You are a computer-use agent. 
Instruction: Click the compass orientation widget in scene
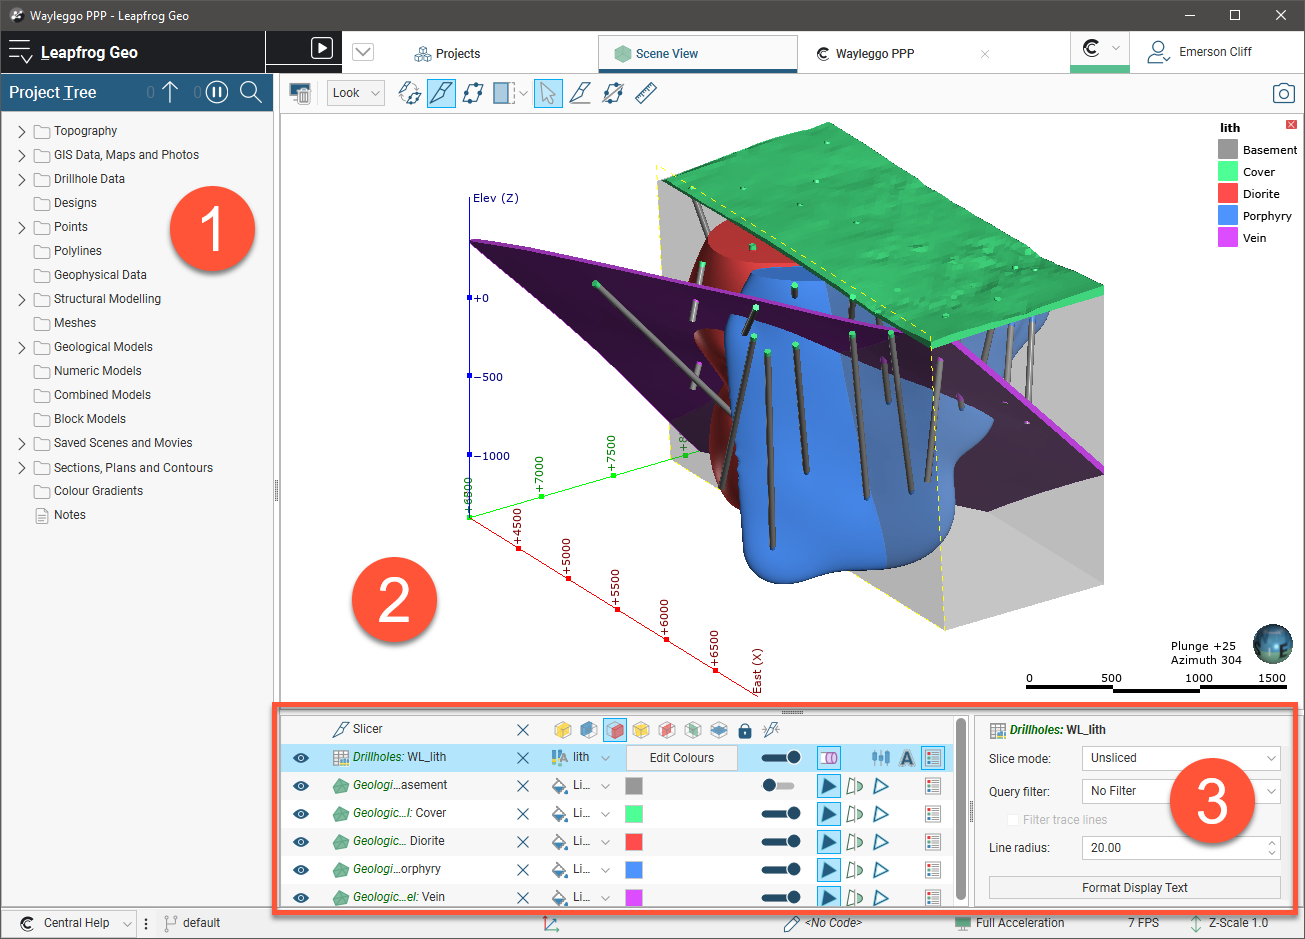1272,644
